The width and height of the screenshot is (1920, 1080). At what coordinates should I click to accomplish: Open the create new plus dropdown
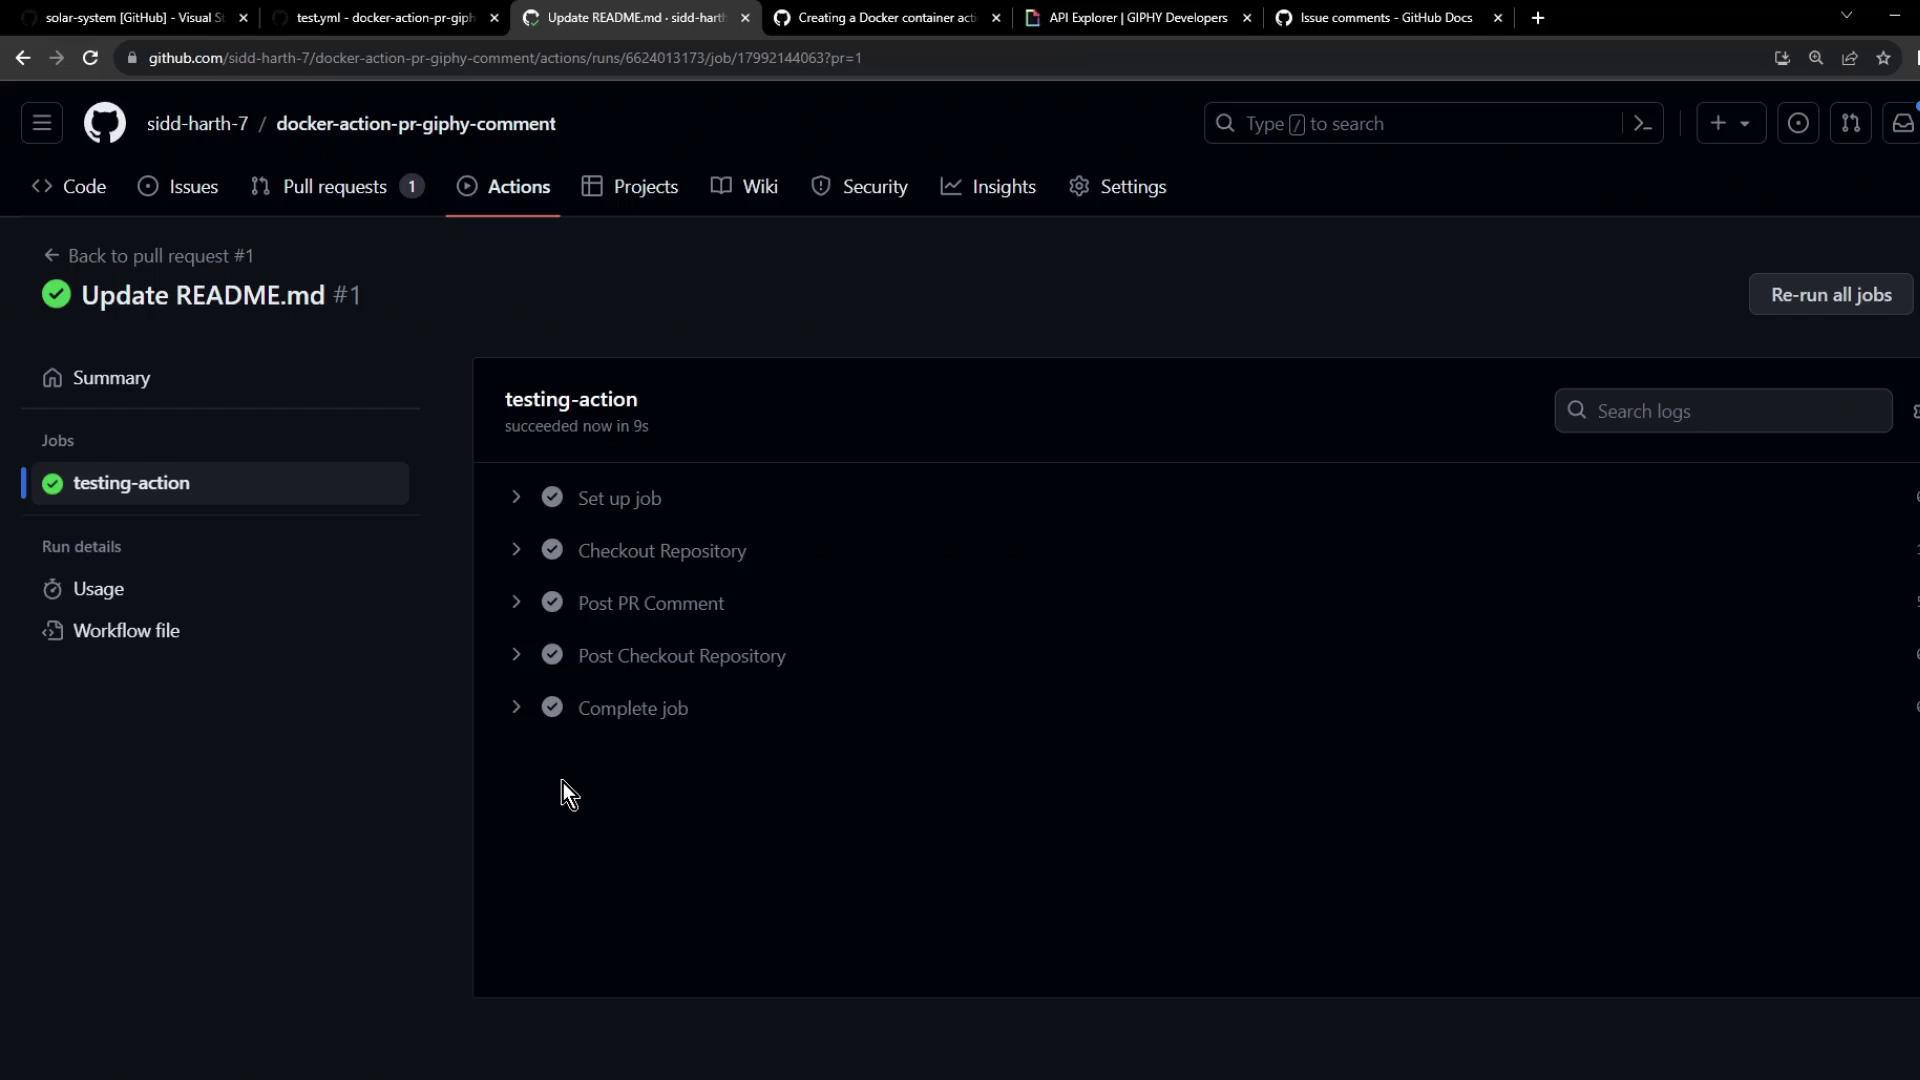(1730, 124)
